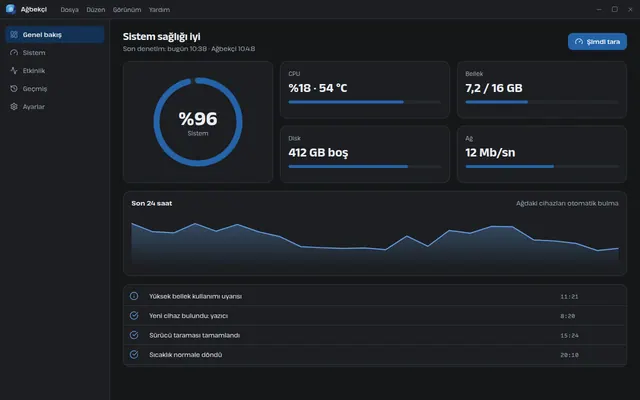Click the Ağ throughput progress bar

[x=542, y=167]
